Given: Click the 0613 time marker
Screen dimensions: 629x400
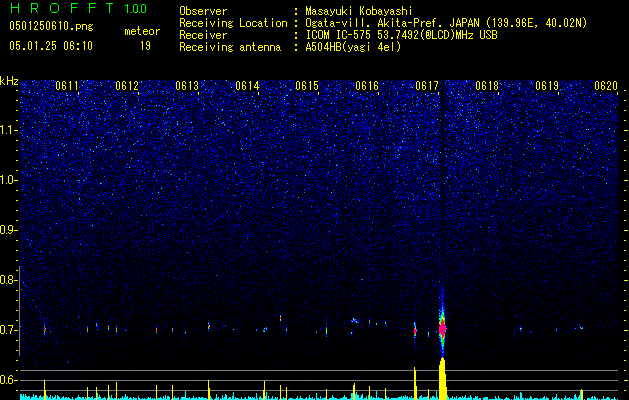Looking at the screenshot, I should 187,86.
